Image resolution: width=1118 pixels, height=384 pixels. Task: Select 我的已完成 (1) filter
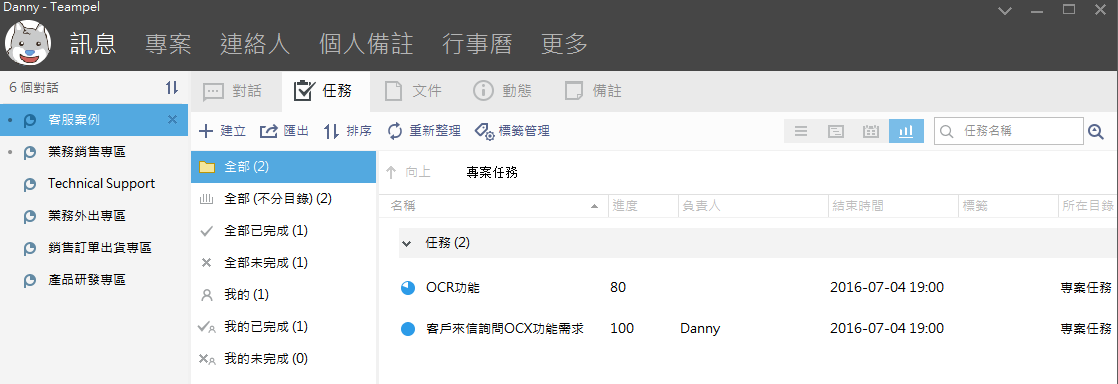[x=284, y=326]
